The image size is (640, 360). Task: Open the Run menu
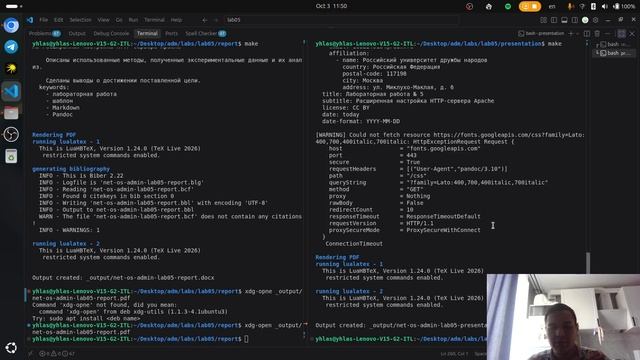(133, 20)
